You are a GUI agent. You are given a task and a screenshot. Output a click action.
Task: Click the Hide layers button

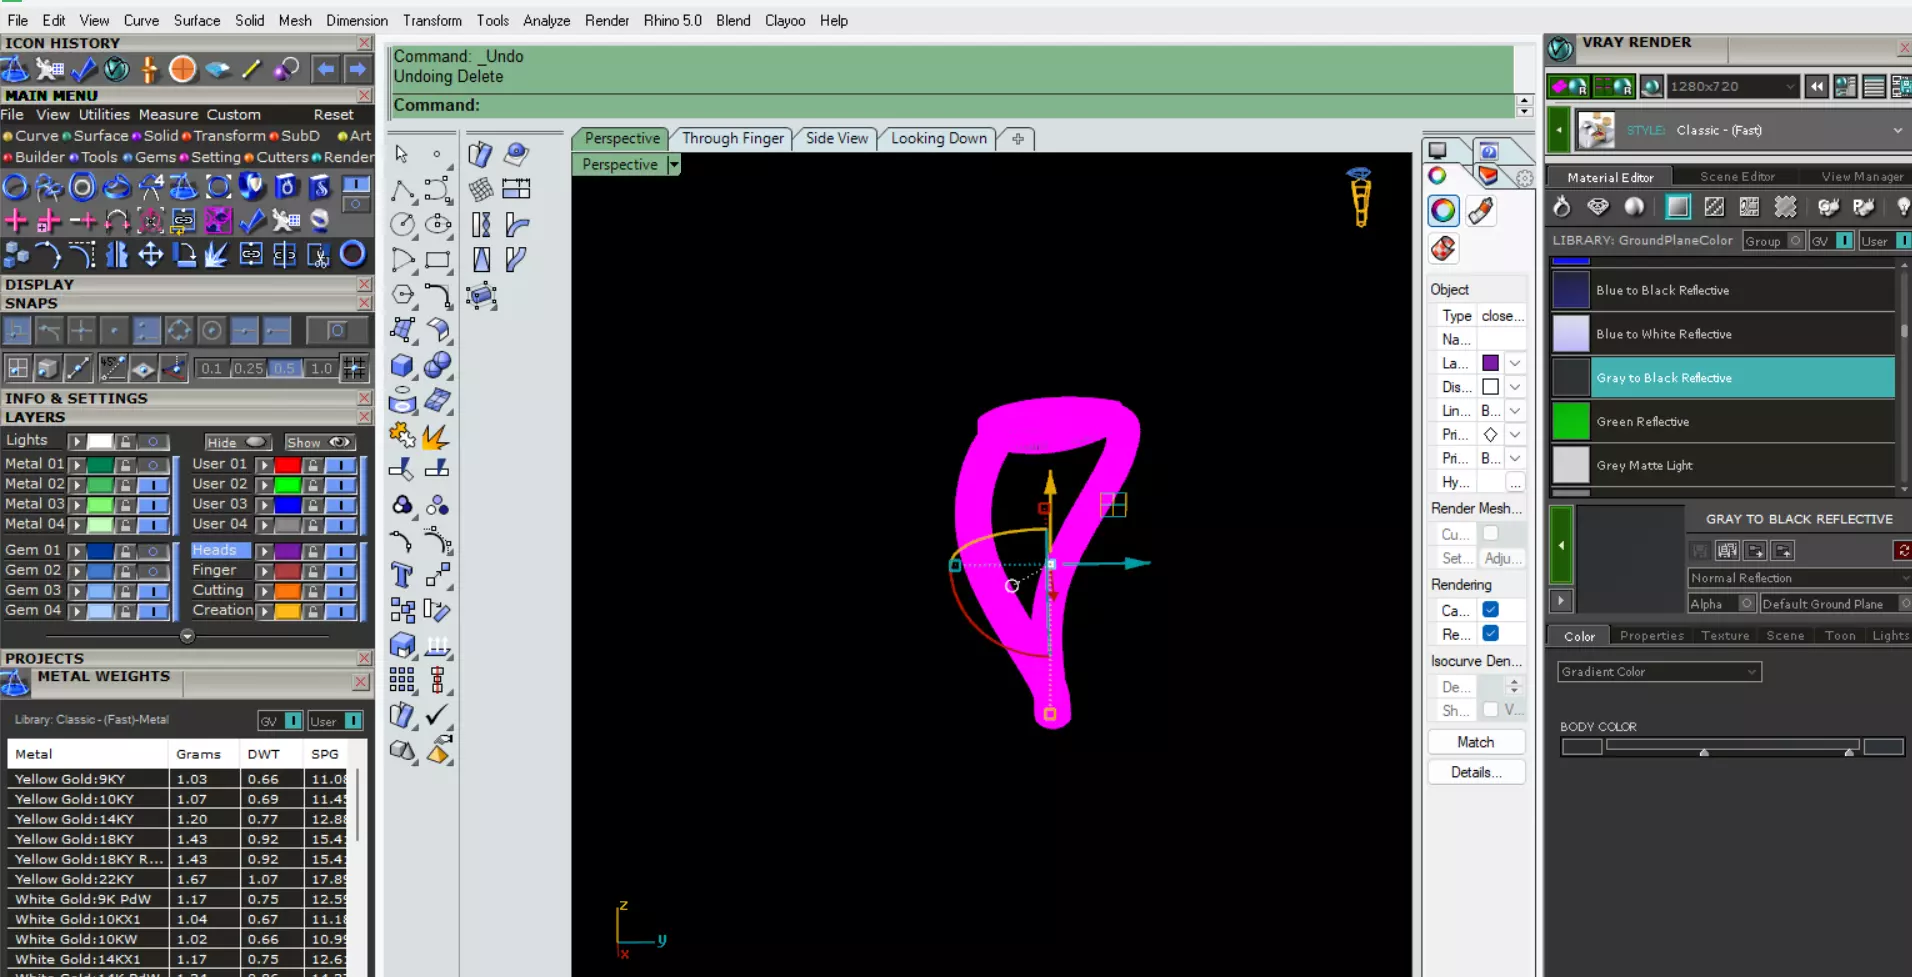(x=238, y=442)
